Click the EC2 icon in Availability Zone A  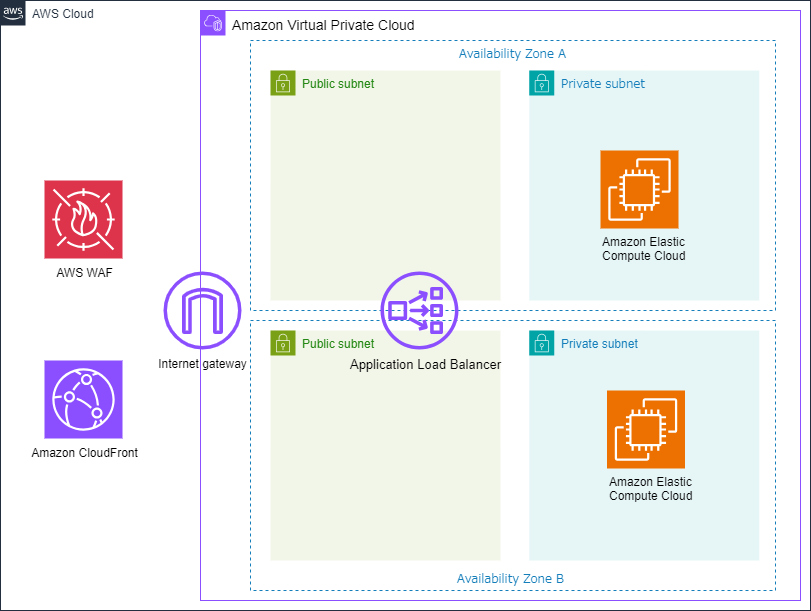(639, 189)
